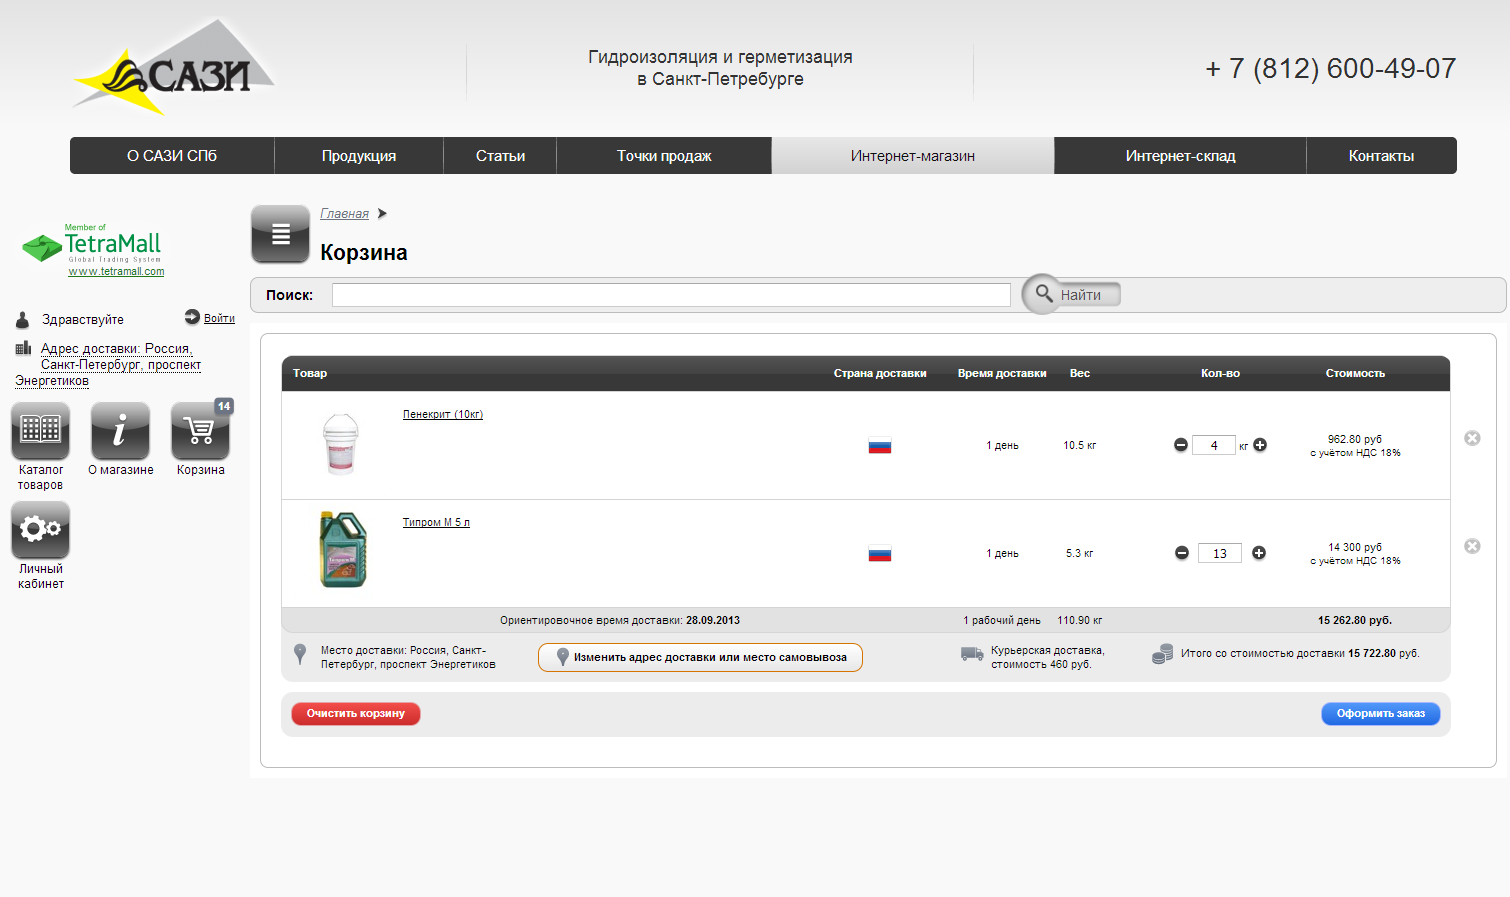Click the Стоимость column header
This screenshot has height=897, width=1510.
[x=1355, y=373]
